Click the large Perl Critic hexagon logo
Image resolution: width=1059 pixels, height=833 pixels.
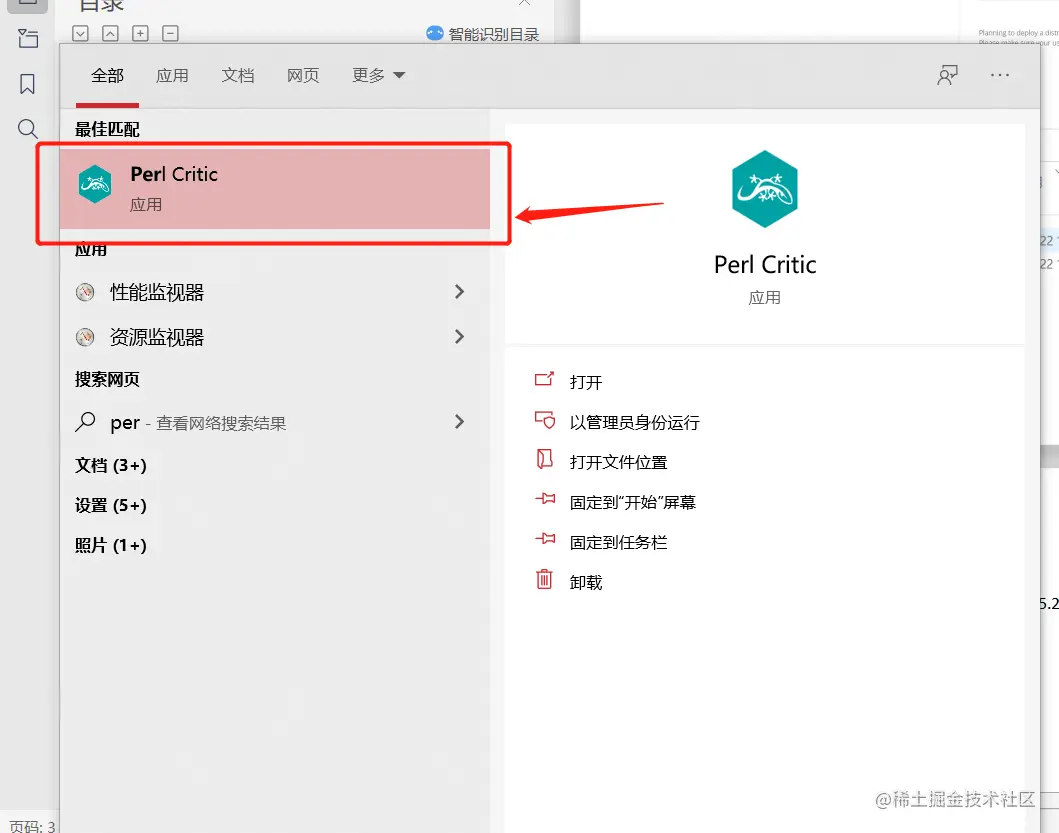pos(765,188)
